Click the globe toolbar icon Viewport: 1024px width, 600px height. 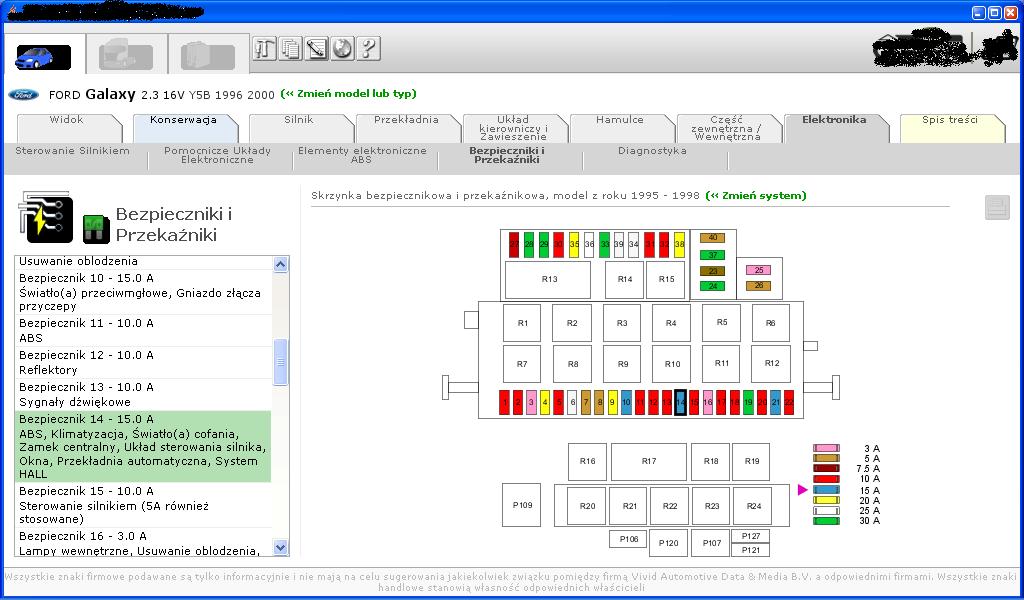pyautogui.click(x=342, y=48)
